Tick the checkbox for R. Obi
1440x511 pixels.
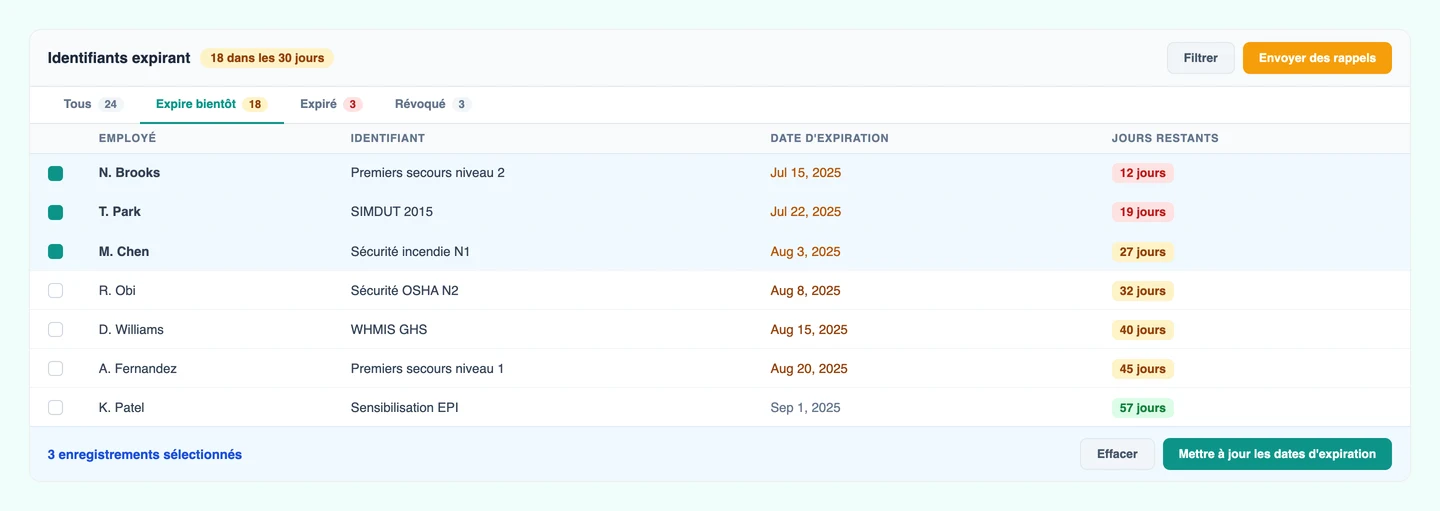pos(56,291)
